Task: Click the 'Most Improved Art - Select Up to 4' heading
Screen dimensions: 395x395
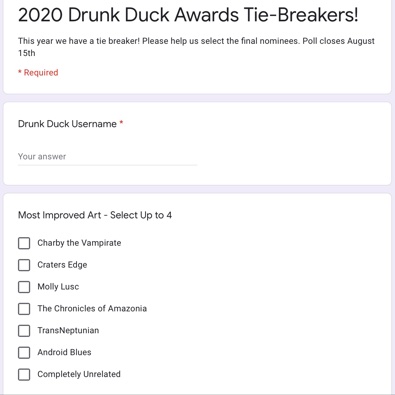Action: (x=95, y=215)
